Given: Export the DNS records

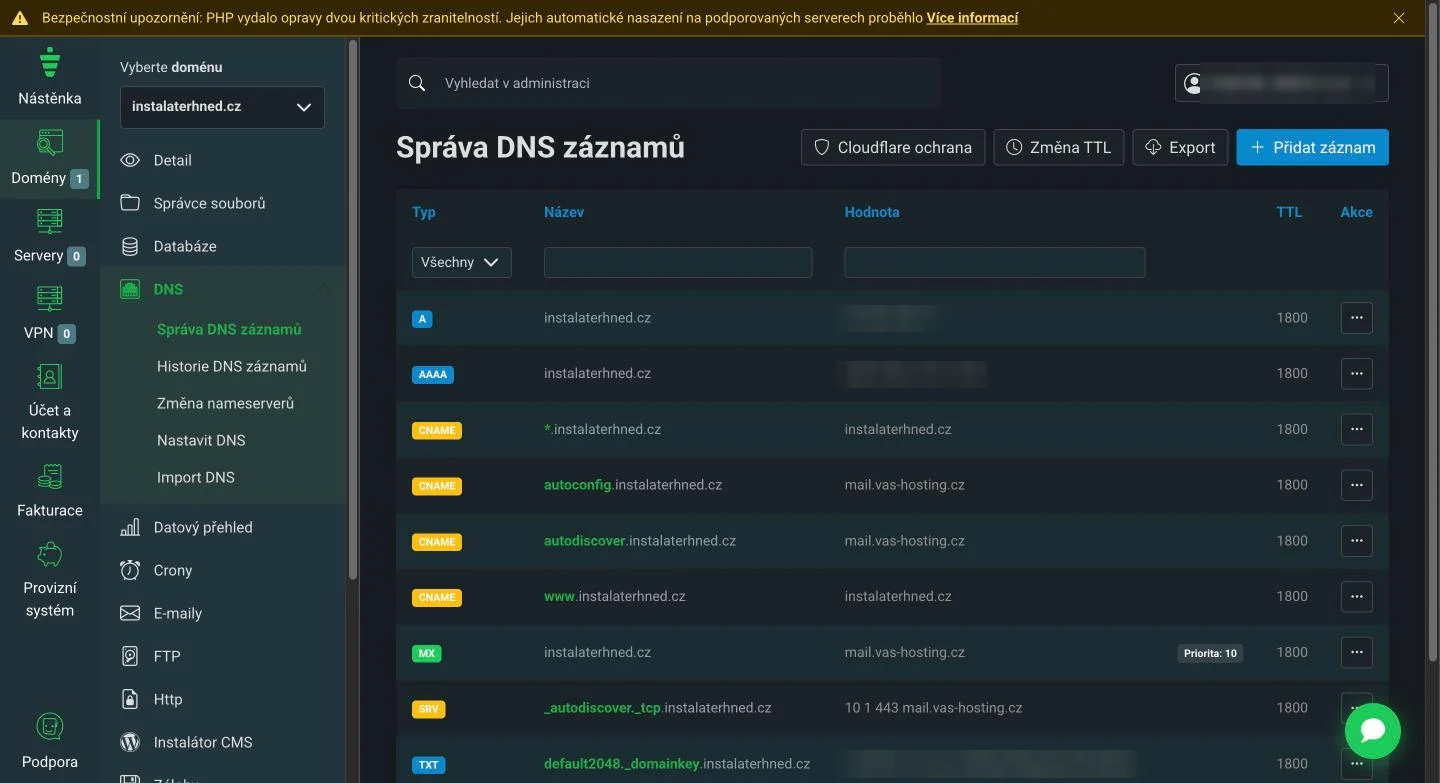Looking at the screenshot, I should (1180, 147).
